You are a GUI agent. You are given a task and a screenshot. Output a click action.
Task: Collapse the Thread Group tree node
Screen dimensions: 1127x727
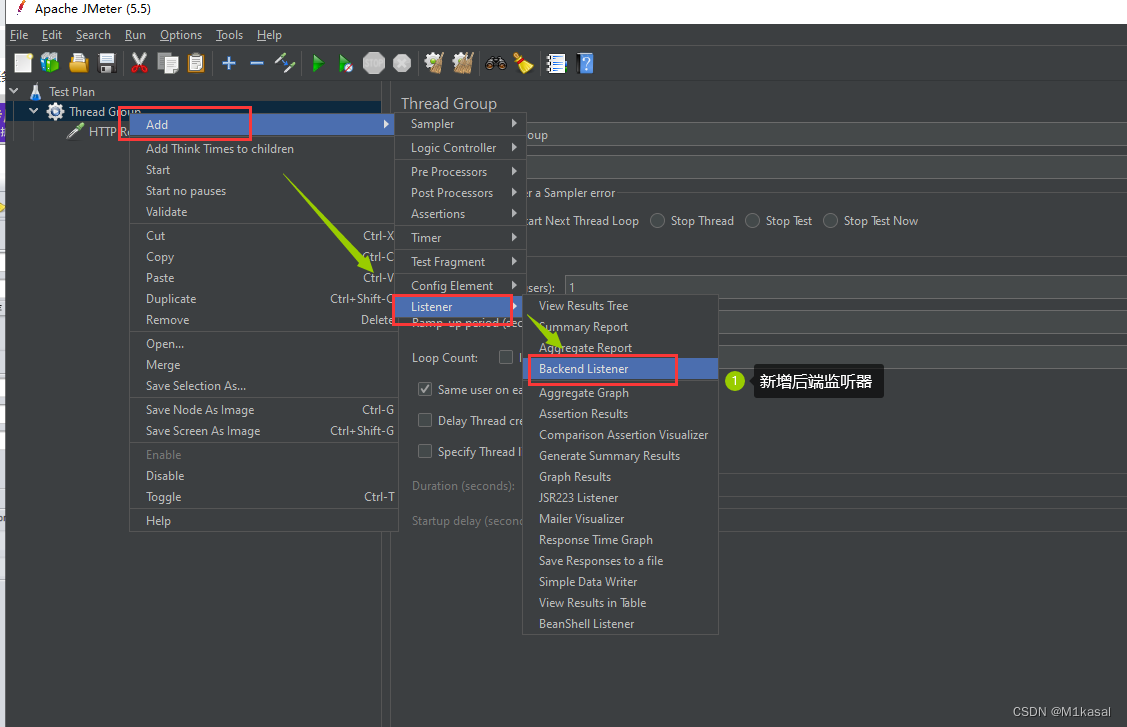(34, 111)
